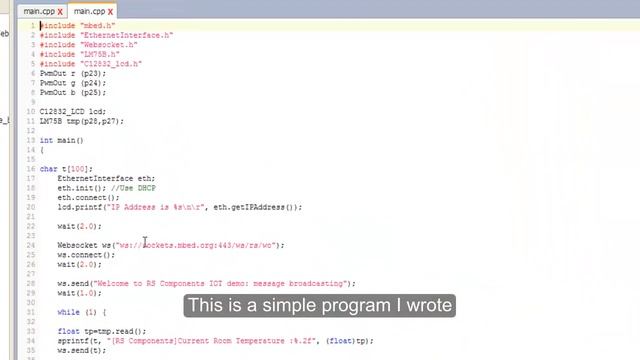Click the '#include "LM75B.h"' line
This screenshot has width=640, height=360.
[x=80, y=54]
